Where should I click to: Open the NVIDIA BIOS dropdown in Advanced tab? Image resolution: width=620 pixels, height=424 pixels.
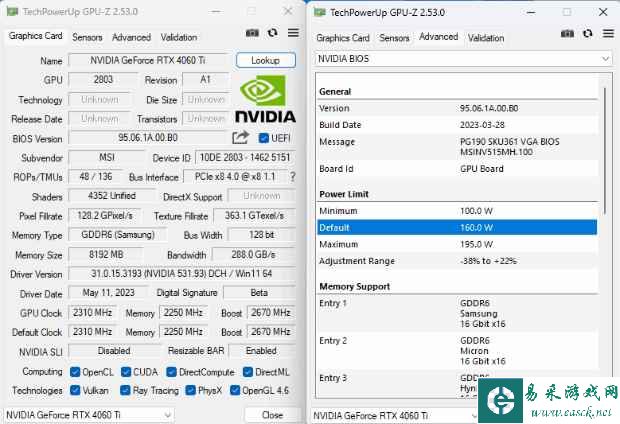pyautogui.click(x=463, y=59)
